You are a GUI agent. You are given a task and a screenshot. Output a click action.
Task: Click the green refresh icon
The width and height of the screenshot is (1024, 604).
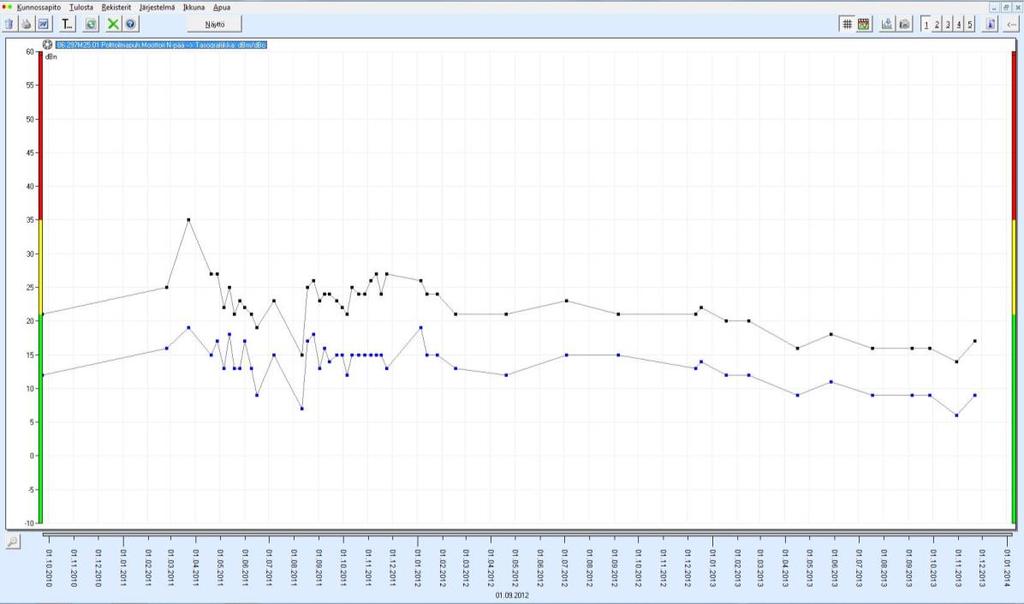point(91,24)
